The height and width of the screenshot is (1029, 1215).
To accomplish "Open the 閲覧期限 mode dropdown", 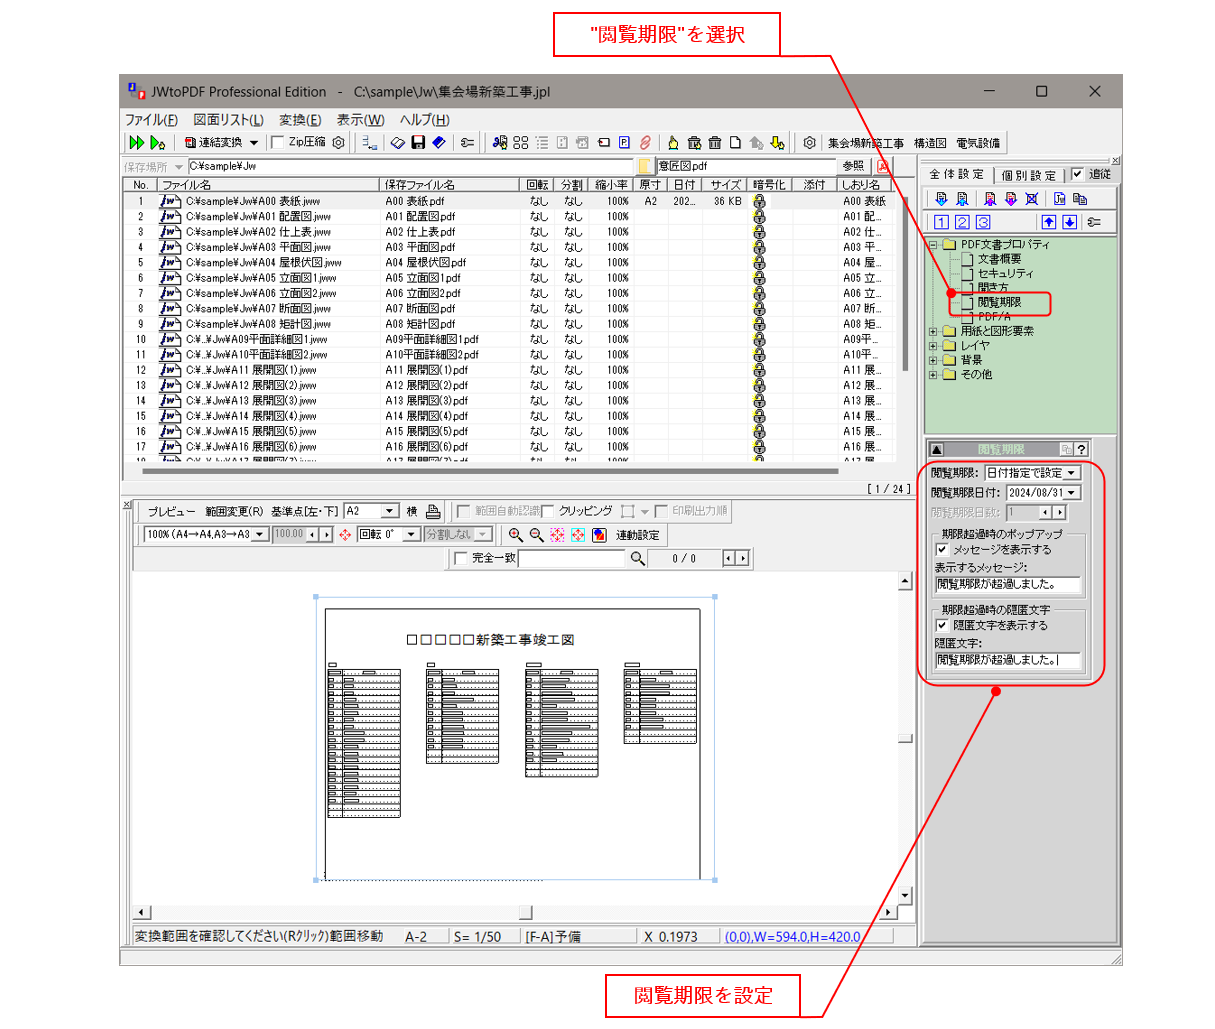I will (1072, 473).
